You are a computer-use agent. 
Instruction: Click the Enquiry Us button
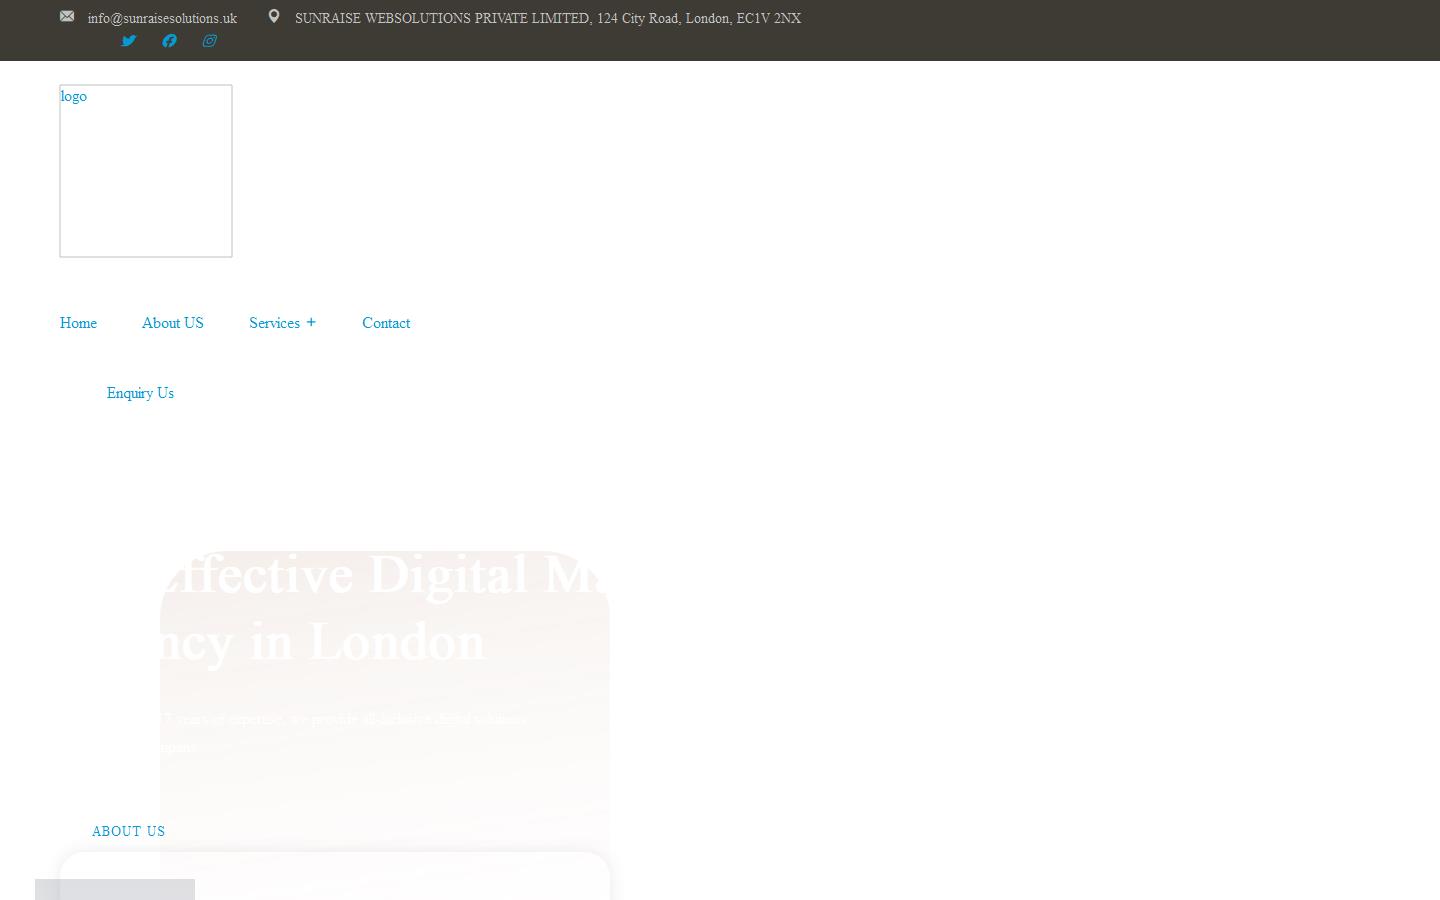coord(140,393)
